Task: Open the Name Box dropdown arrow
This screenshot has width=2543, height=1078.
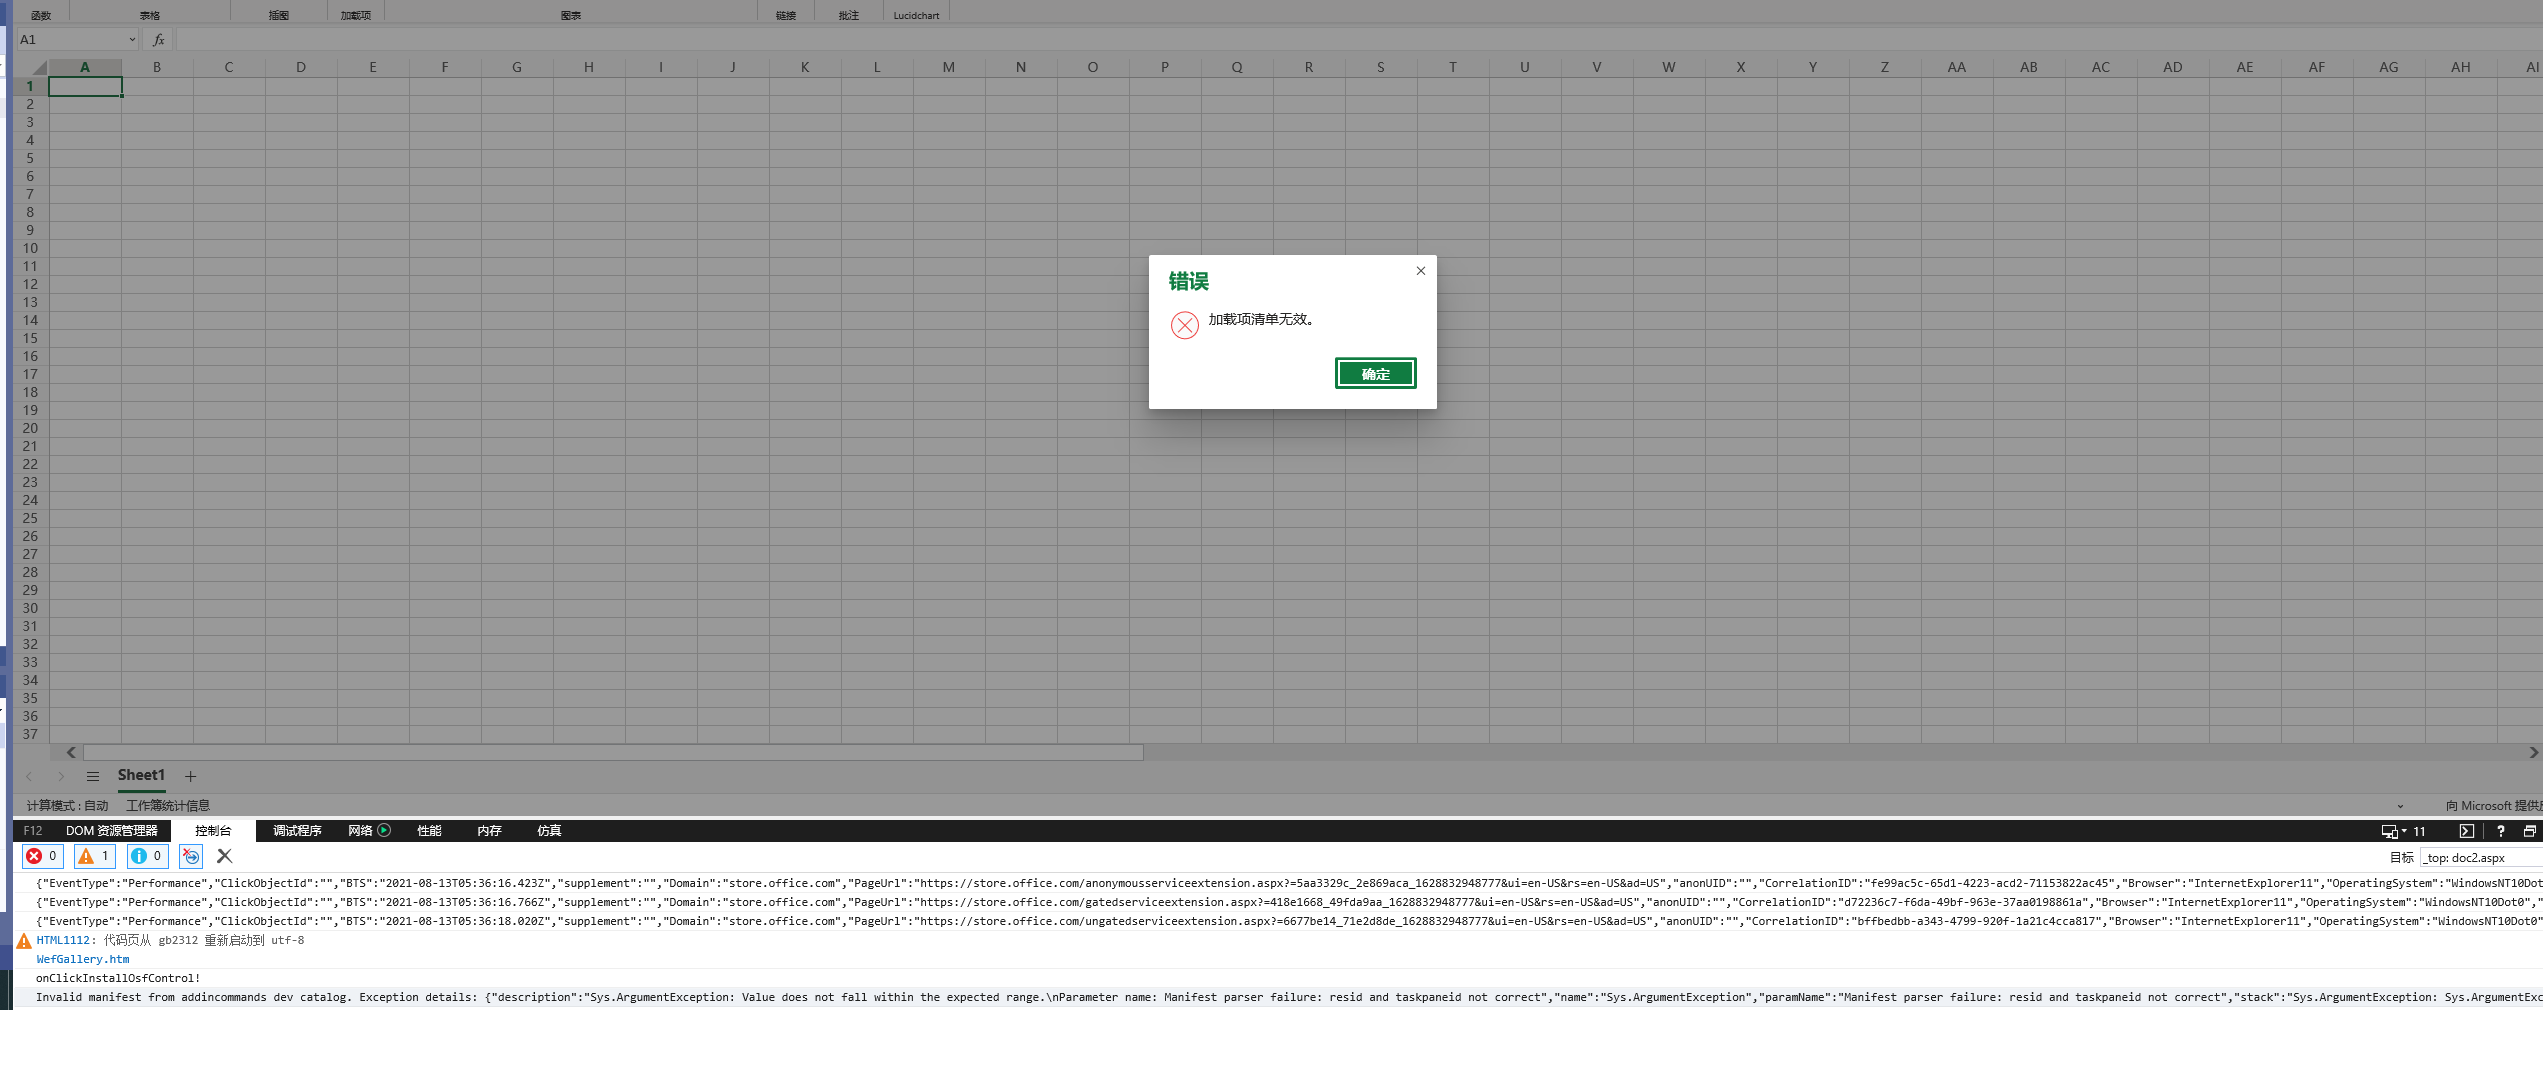Action: point(131,39)
